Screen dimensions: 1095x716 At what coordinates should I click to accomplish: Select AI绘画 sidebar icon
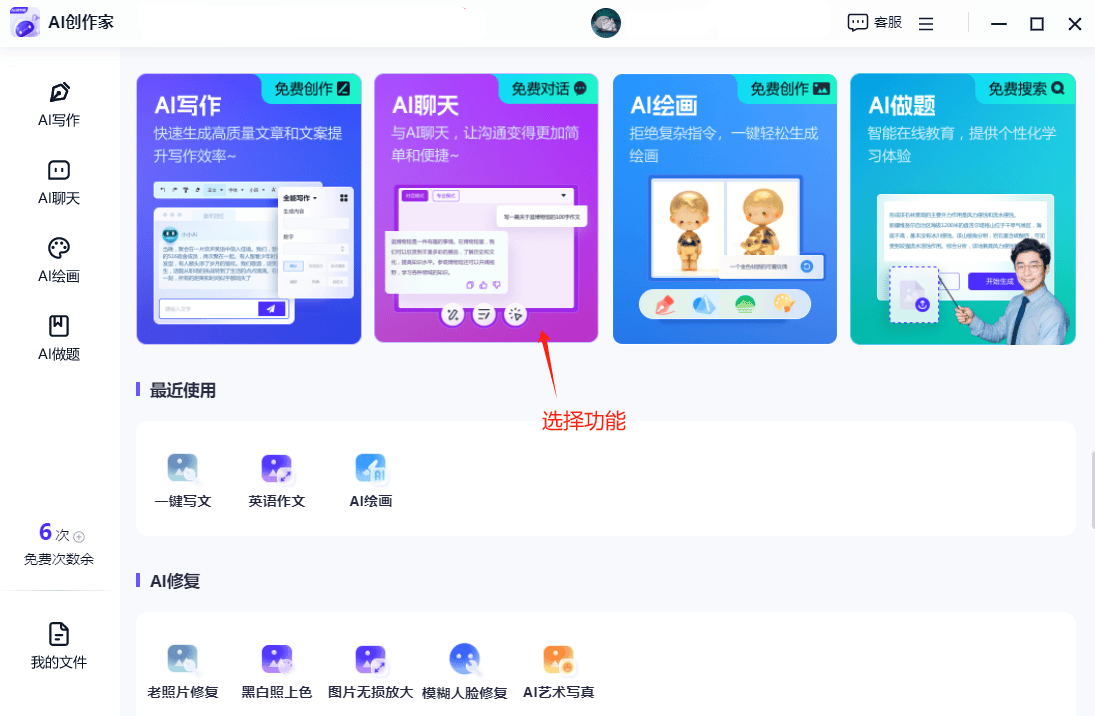pos(59,259)
